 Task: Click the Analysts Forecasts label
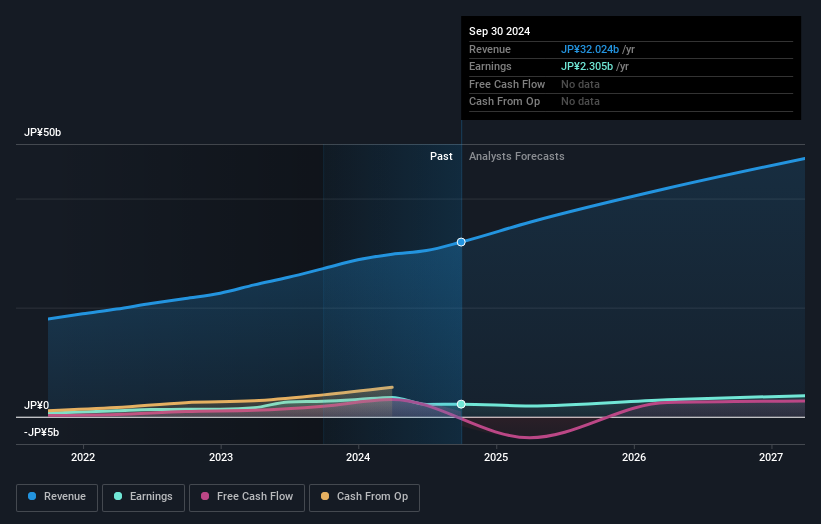[517, 157]
